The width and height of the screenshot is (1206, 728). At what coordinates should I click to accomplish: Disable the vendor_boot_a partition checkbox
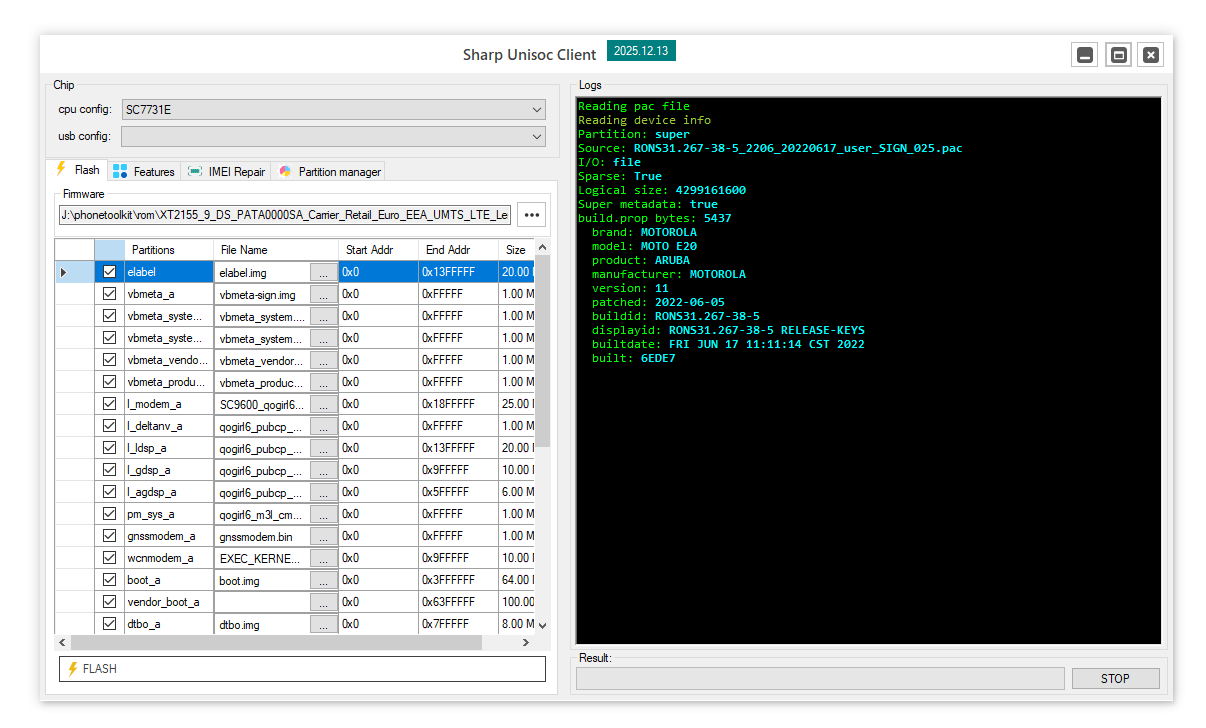(110, 602)
